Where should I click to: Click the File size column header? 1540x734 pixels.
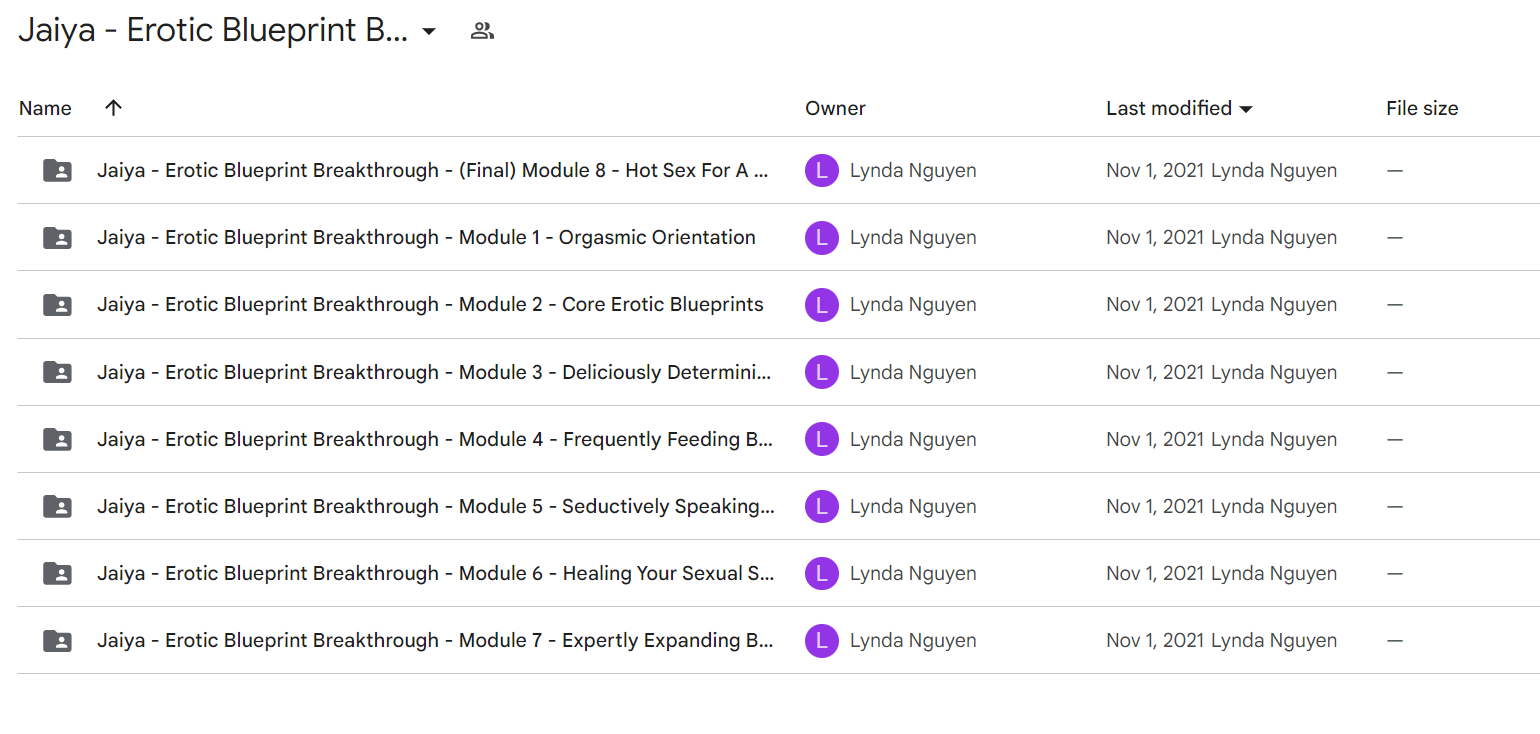tap(1422, 108)
